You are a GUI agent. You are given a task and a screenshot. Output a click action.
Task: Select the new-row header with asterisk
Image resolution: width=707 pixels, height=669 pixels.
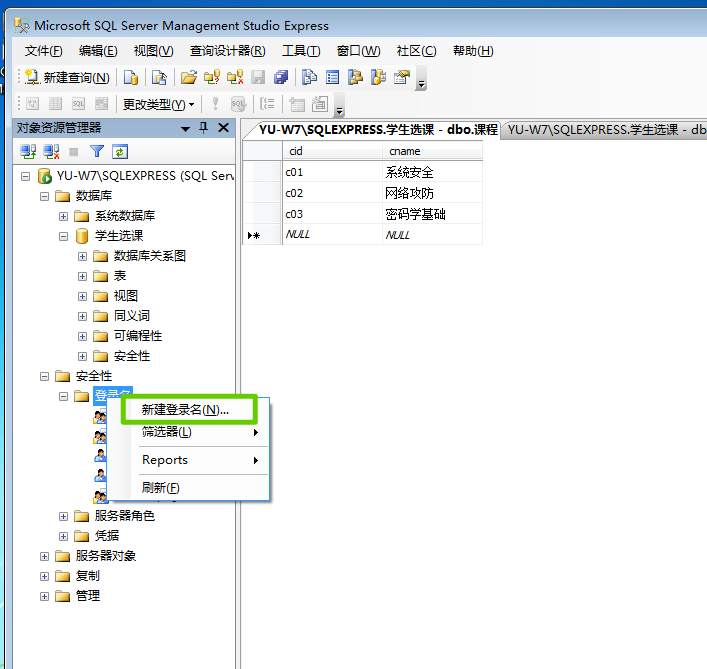pyautogui.click(x=262, y=235)
